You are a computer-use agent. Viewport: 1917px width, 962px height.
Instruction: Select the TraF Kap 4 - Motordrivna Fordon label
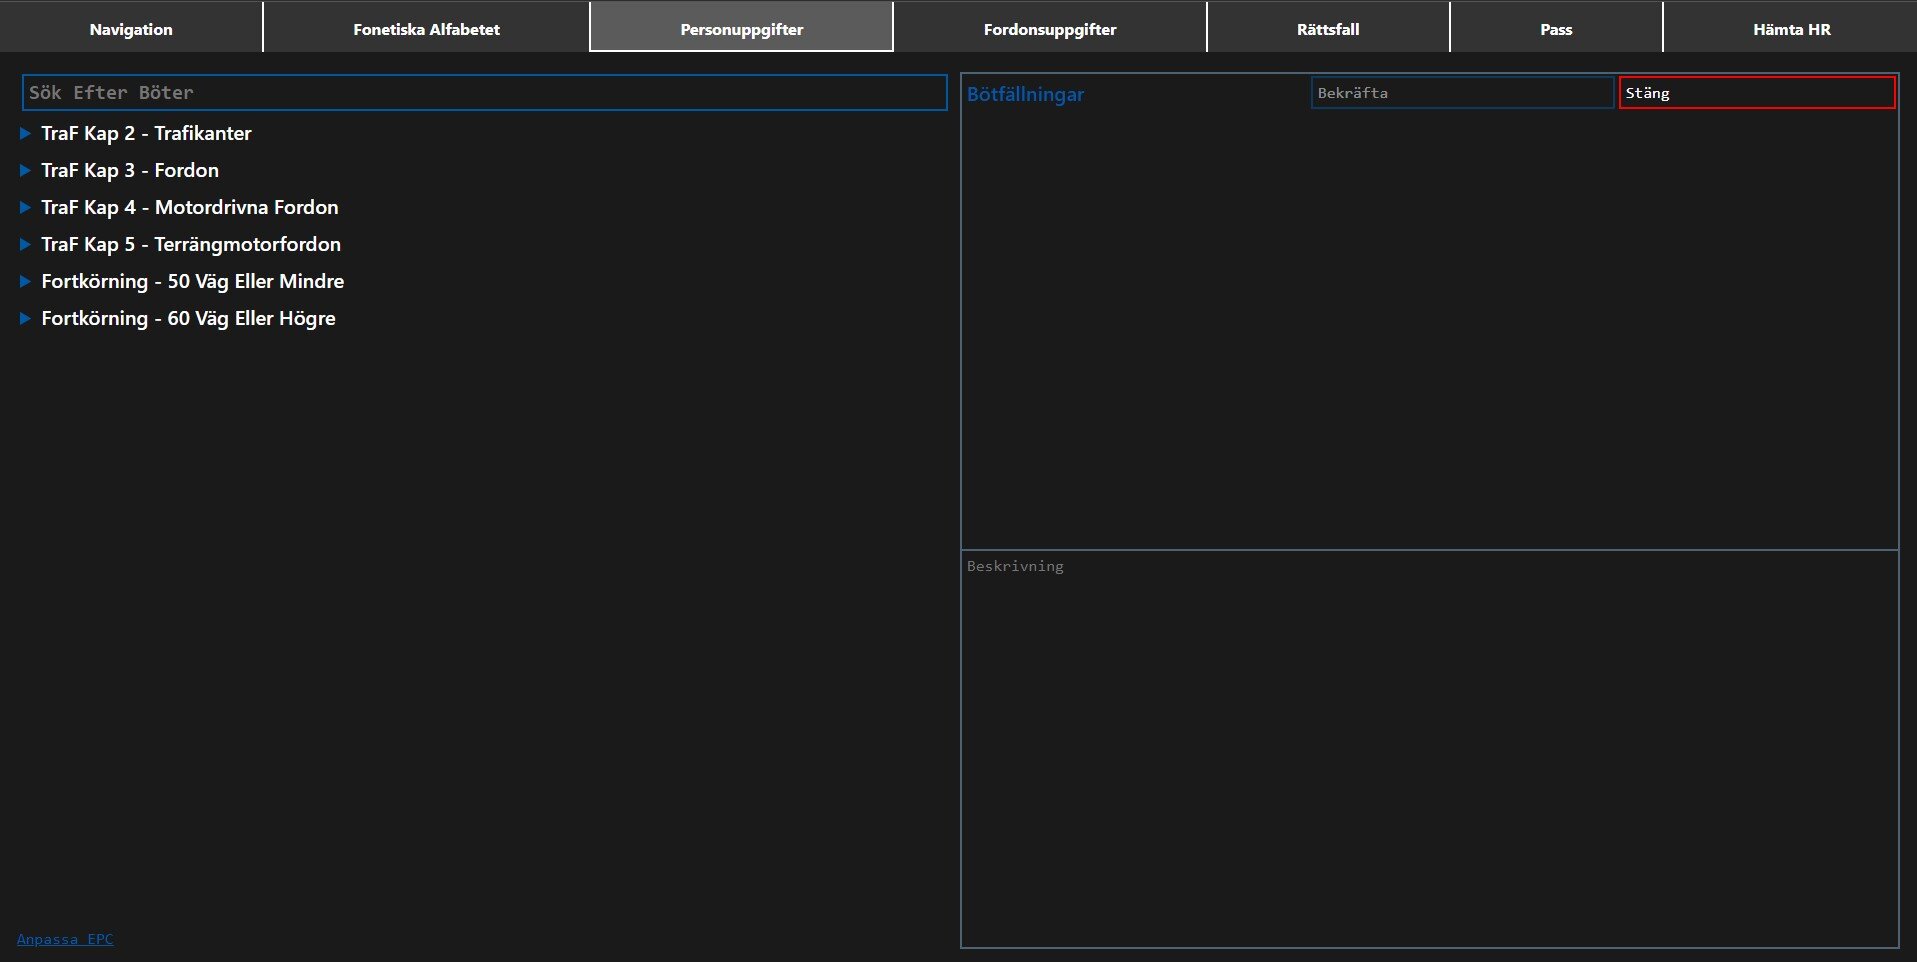[x=190, y=207]
